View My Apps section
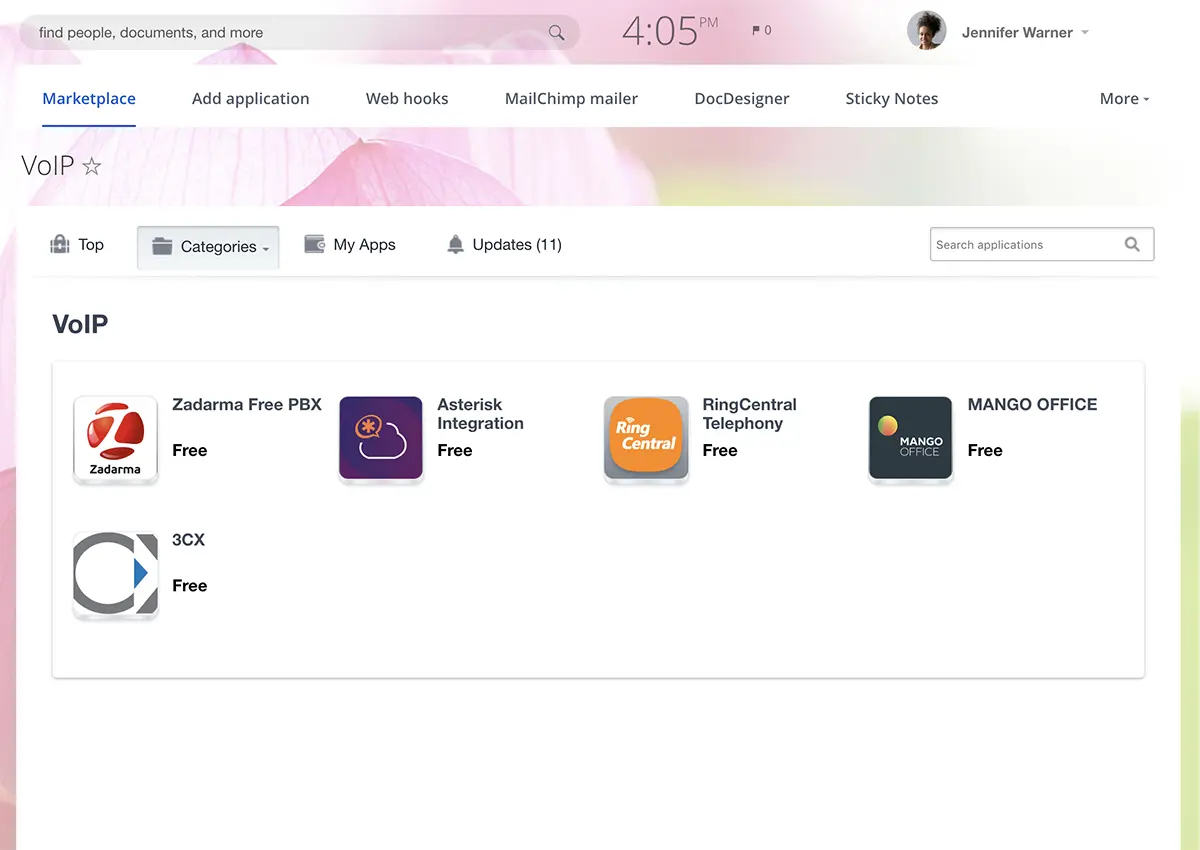 (350, 245)
